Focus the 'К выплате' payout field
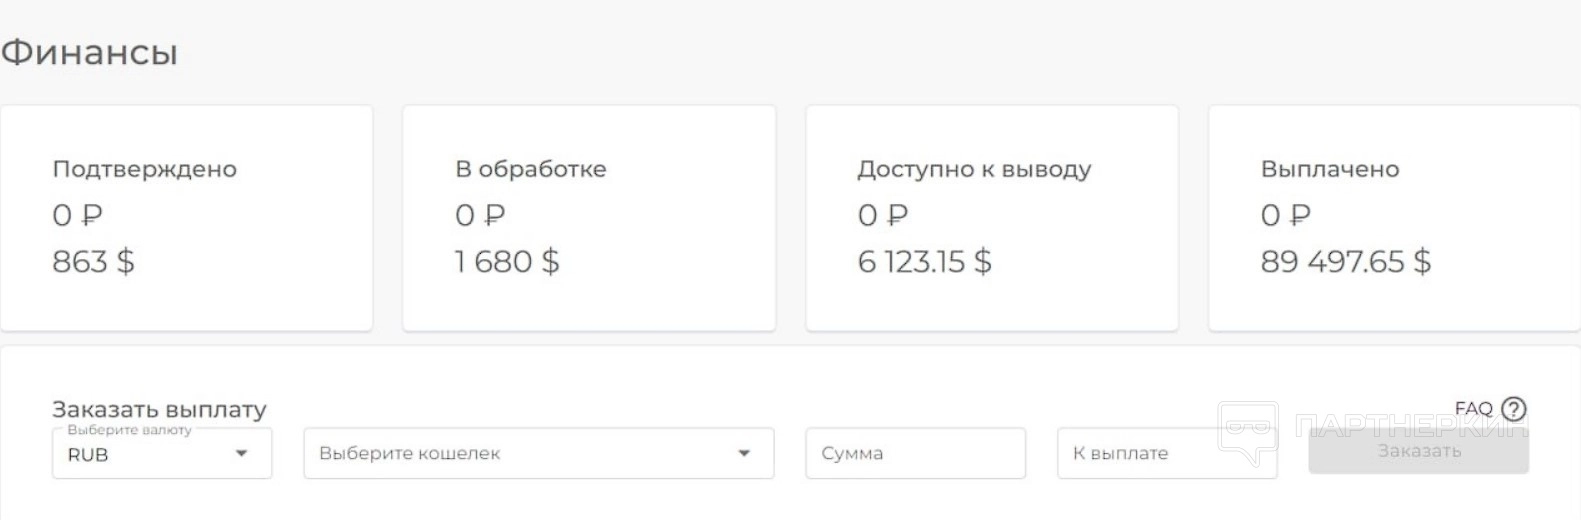1581x520 pixels. [x=1167, y=453]
